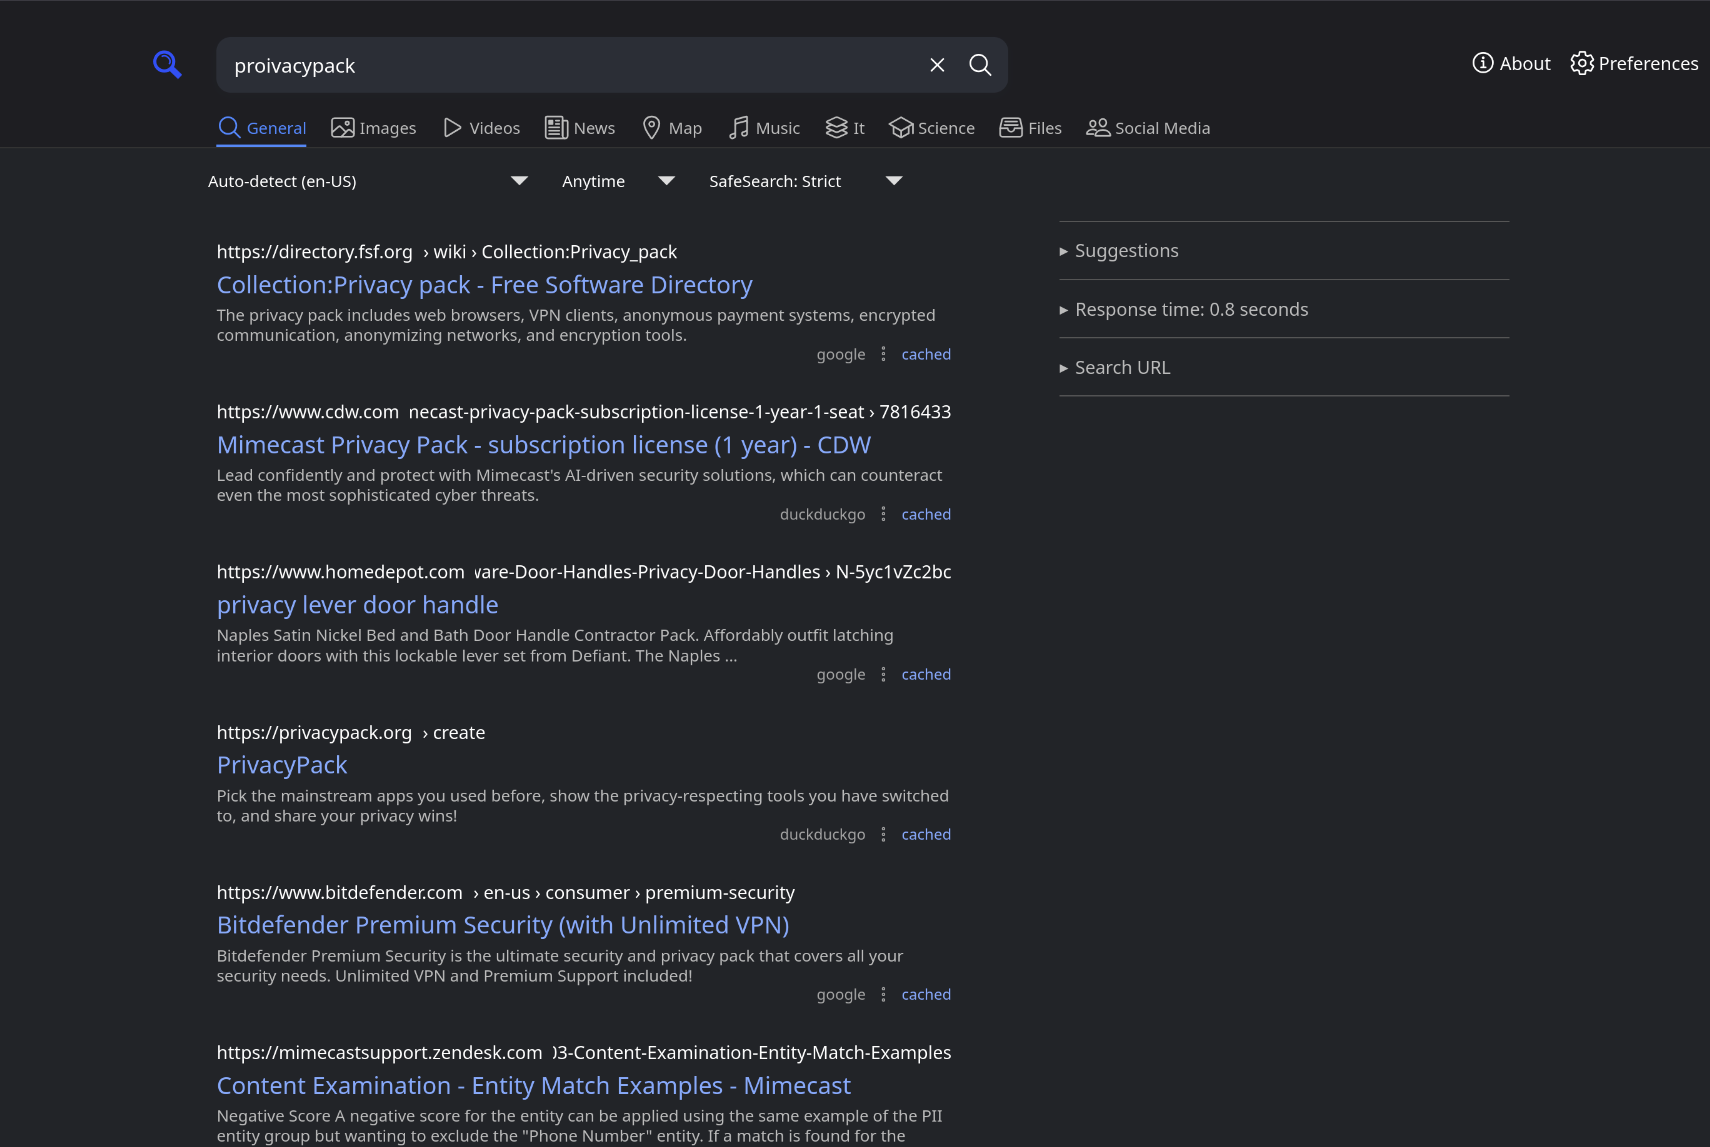
Task: Switch to the Science tab
Action: (932, 128)
